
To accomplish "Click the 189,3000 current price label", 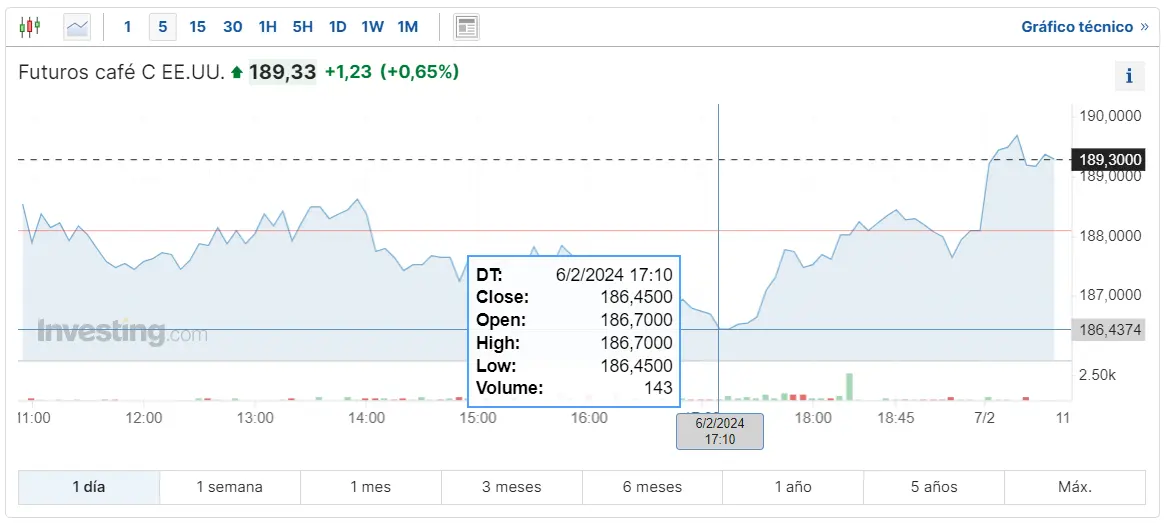I will [x=1107, y=160].
